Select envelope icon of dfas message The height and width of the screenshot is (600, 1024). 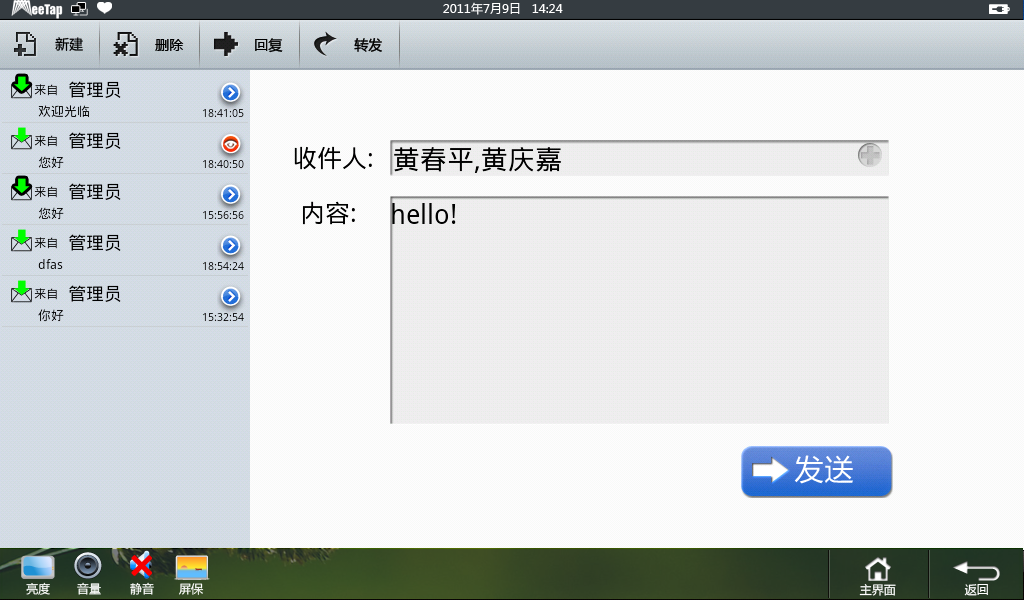click(x=22, y=240)
